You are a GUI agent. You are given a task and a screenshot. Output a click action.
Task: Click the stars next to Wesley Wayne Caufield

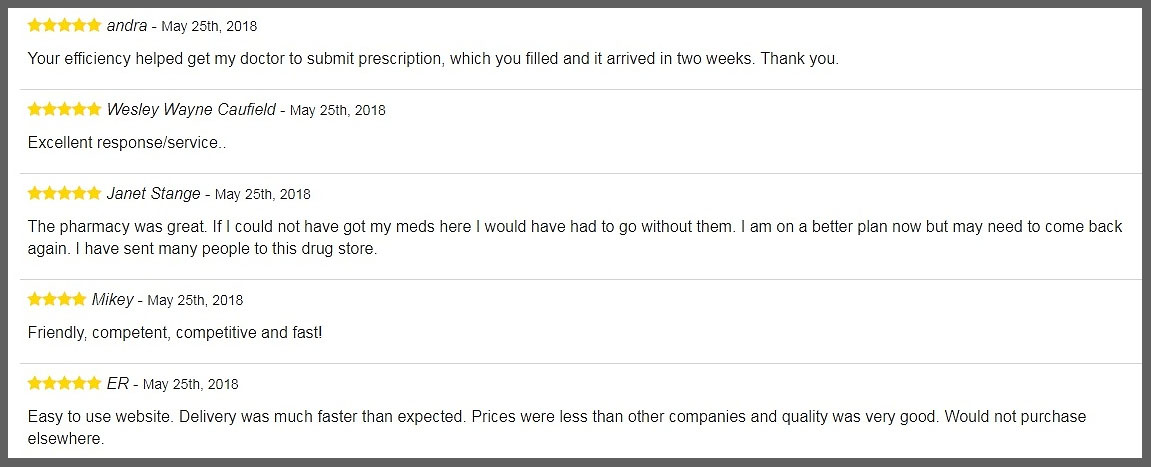coord(64,109)
